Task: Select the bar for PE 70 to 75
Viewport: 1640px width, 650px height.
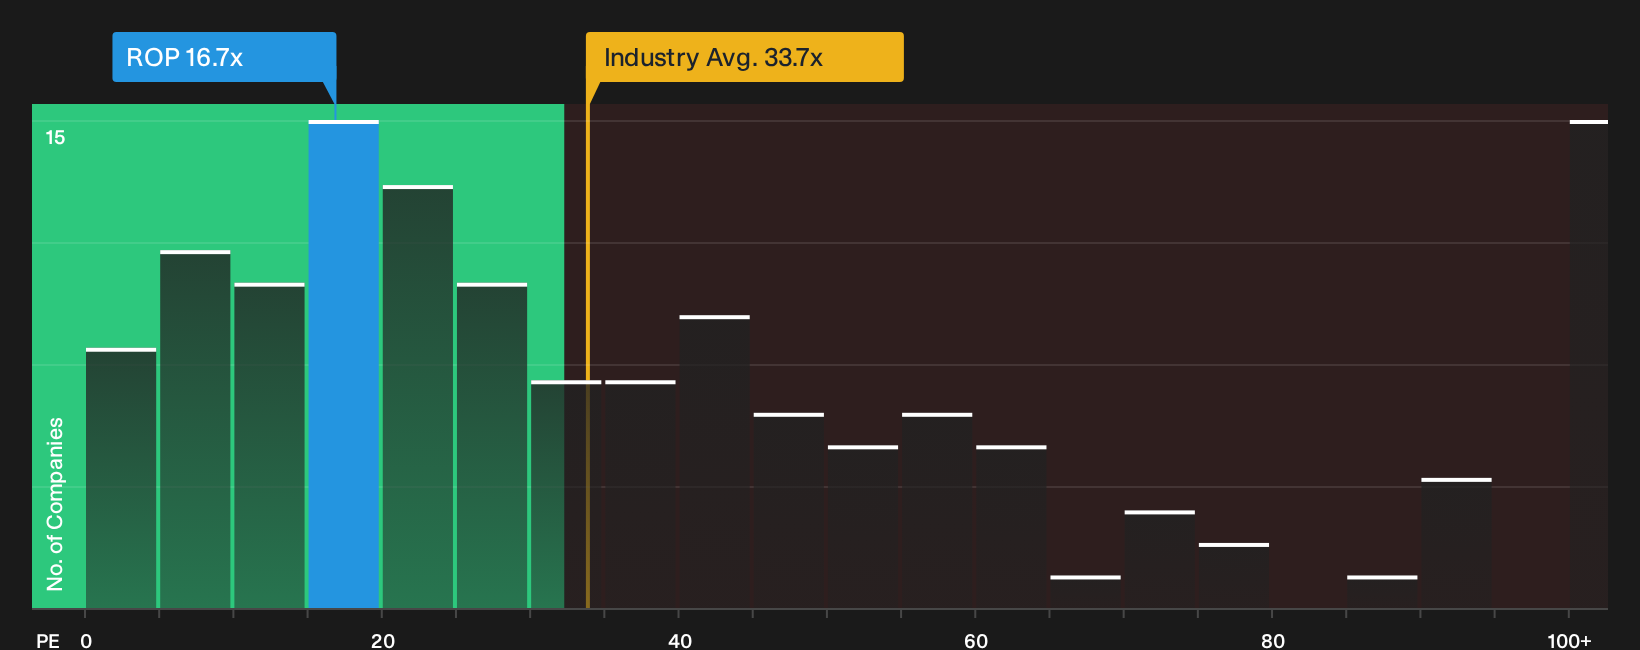Action: [x=1159, y=560]
